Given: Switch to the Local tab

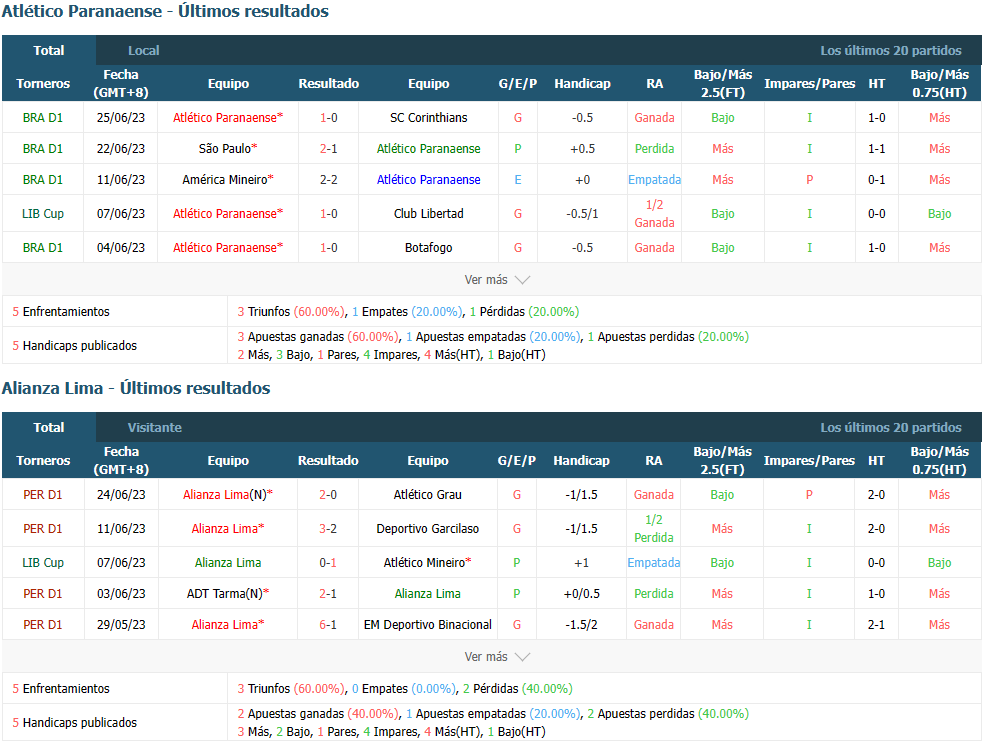Looking at the screenshot, I should pos(143,50).
